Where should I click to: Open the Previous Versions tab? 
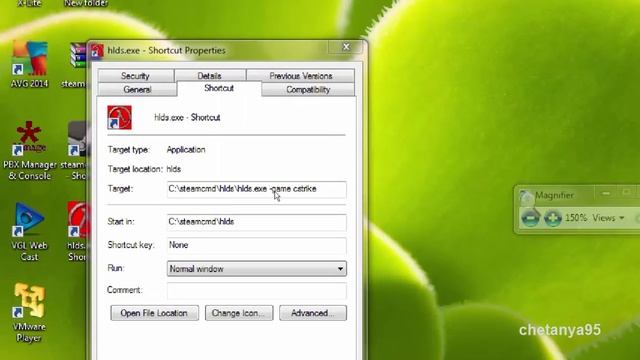tap(301, 76)
